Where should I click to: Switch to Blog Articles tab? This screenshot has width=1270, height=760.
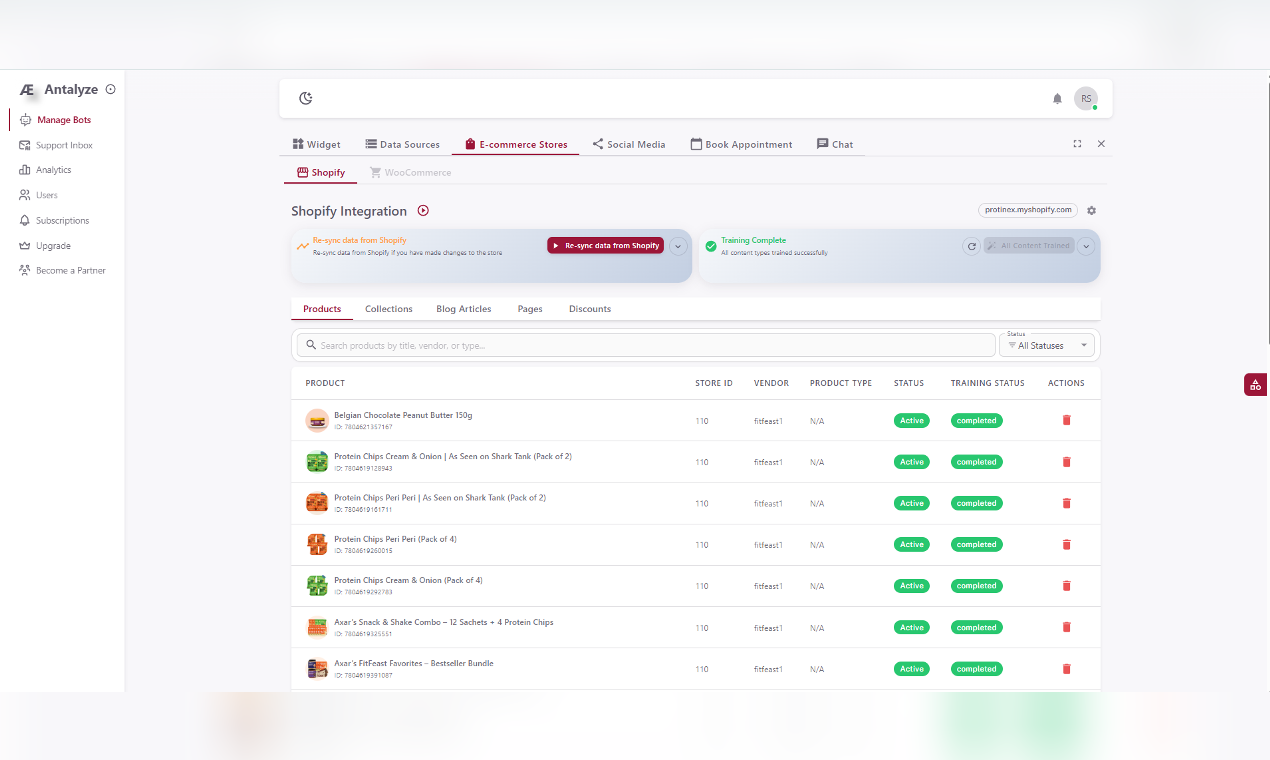pyautogui.click(x=464, y=309)
